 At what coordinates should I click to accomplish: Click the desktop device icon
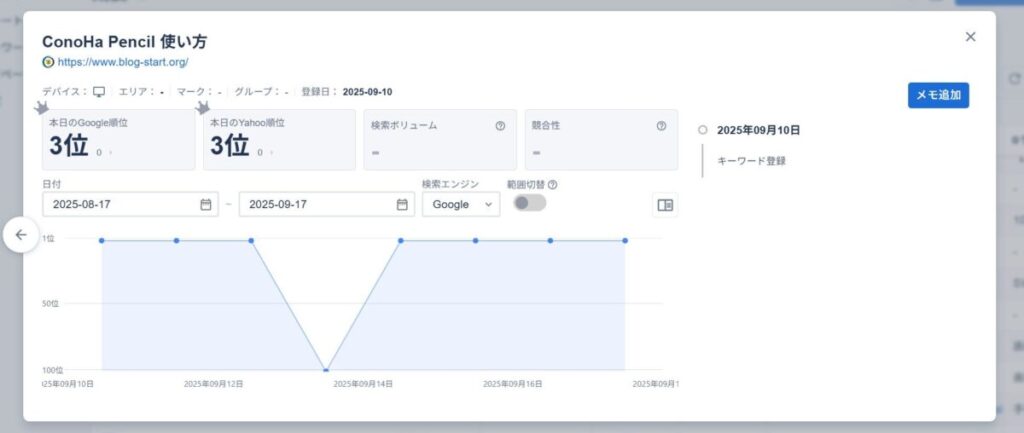tap(99, 92)
